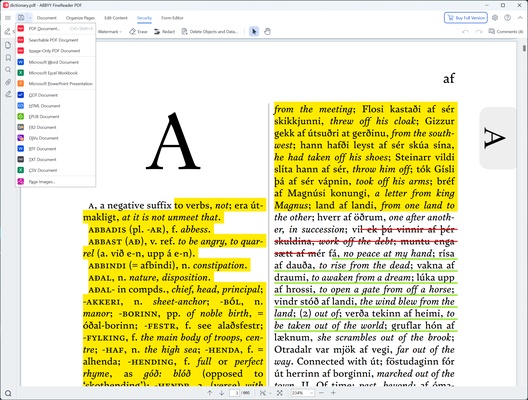Open the Search panel in sidebar
The height and width of the screenshot is (400, 528).
point(8,70)
